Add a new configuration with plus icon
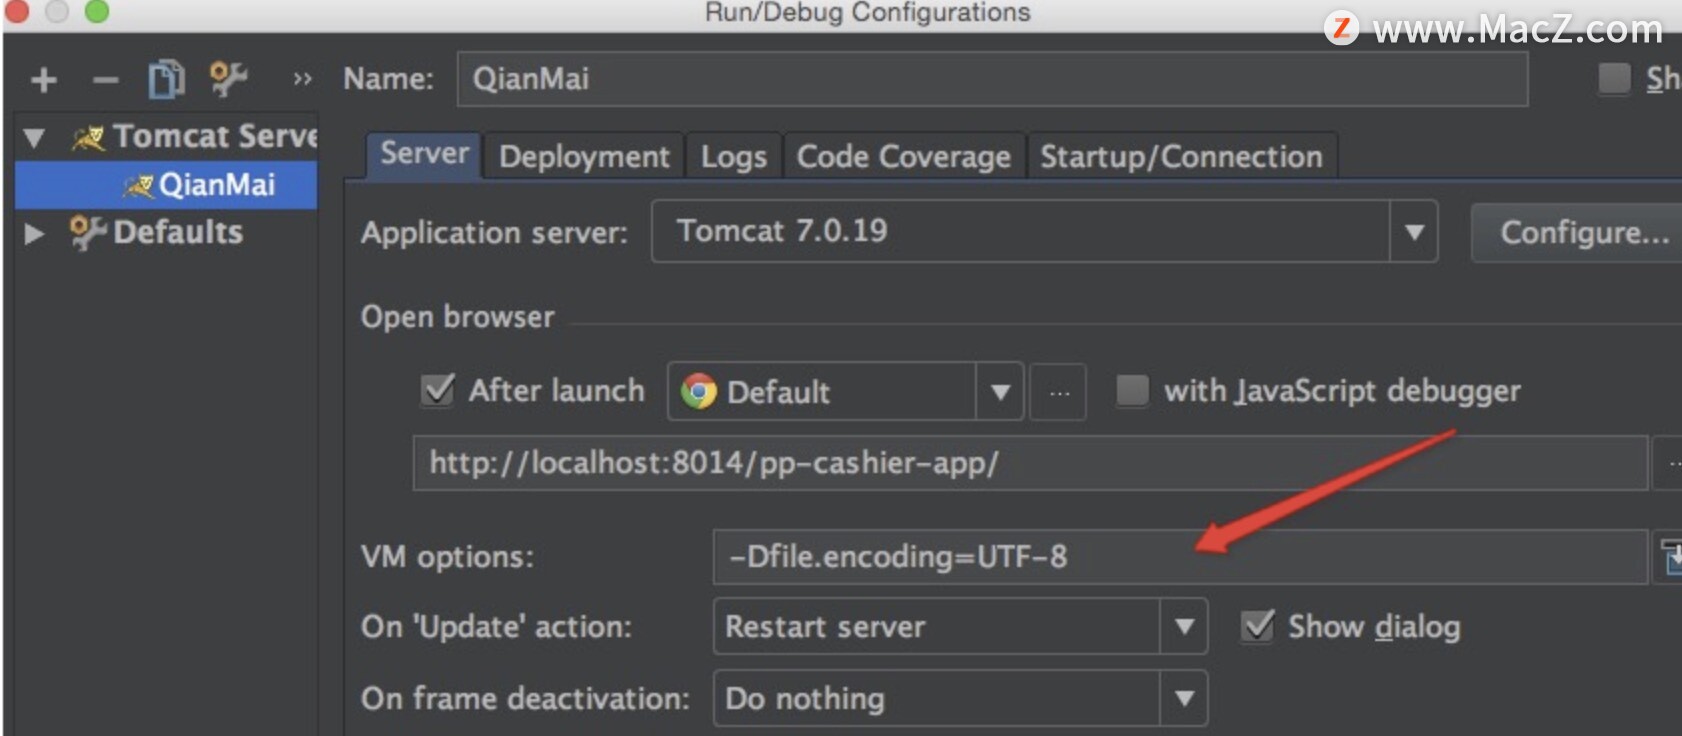Screen dimensions: 1682x736 (43, 79)
